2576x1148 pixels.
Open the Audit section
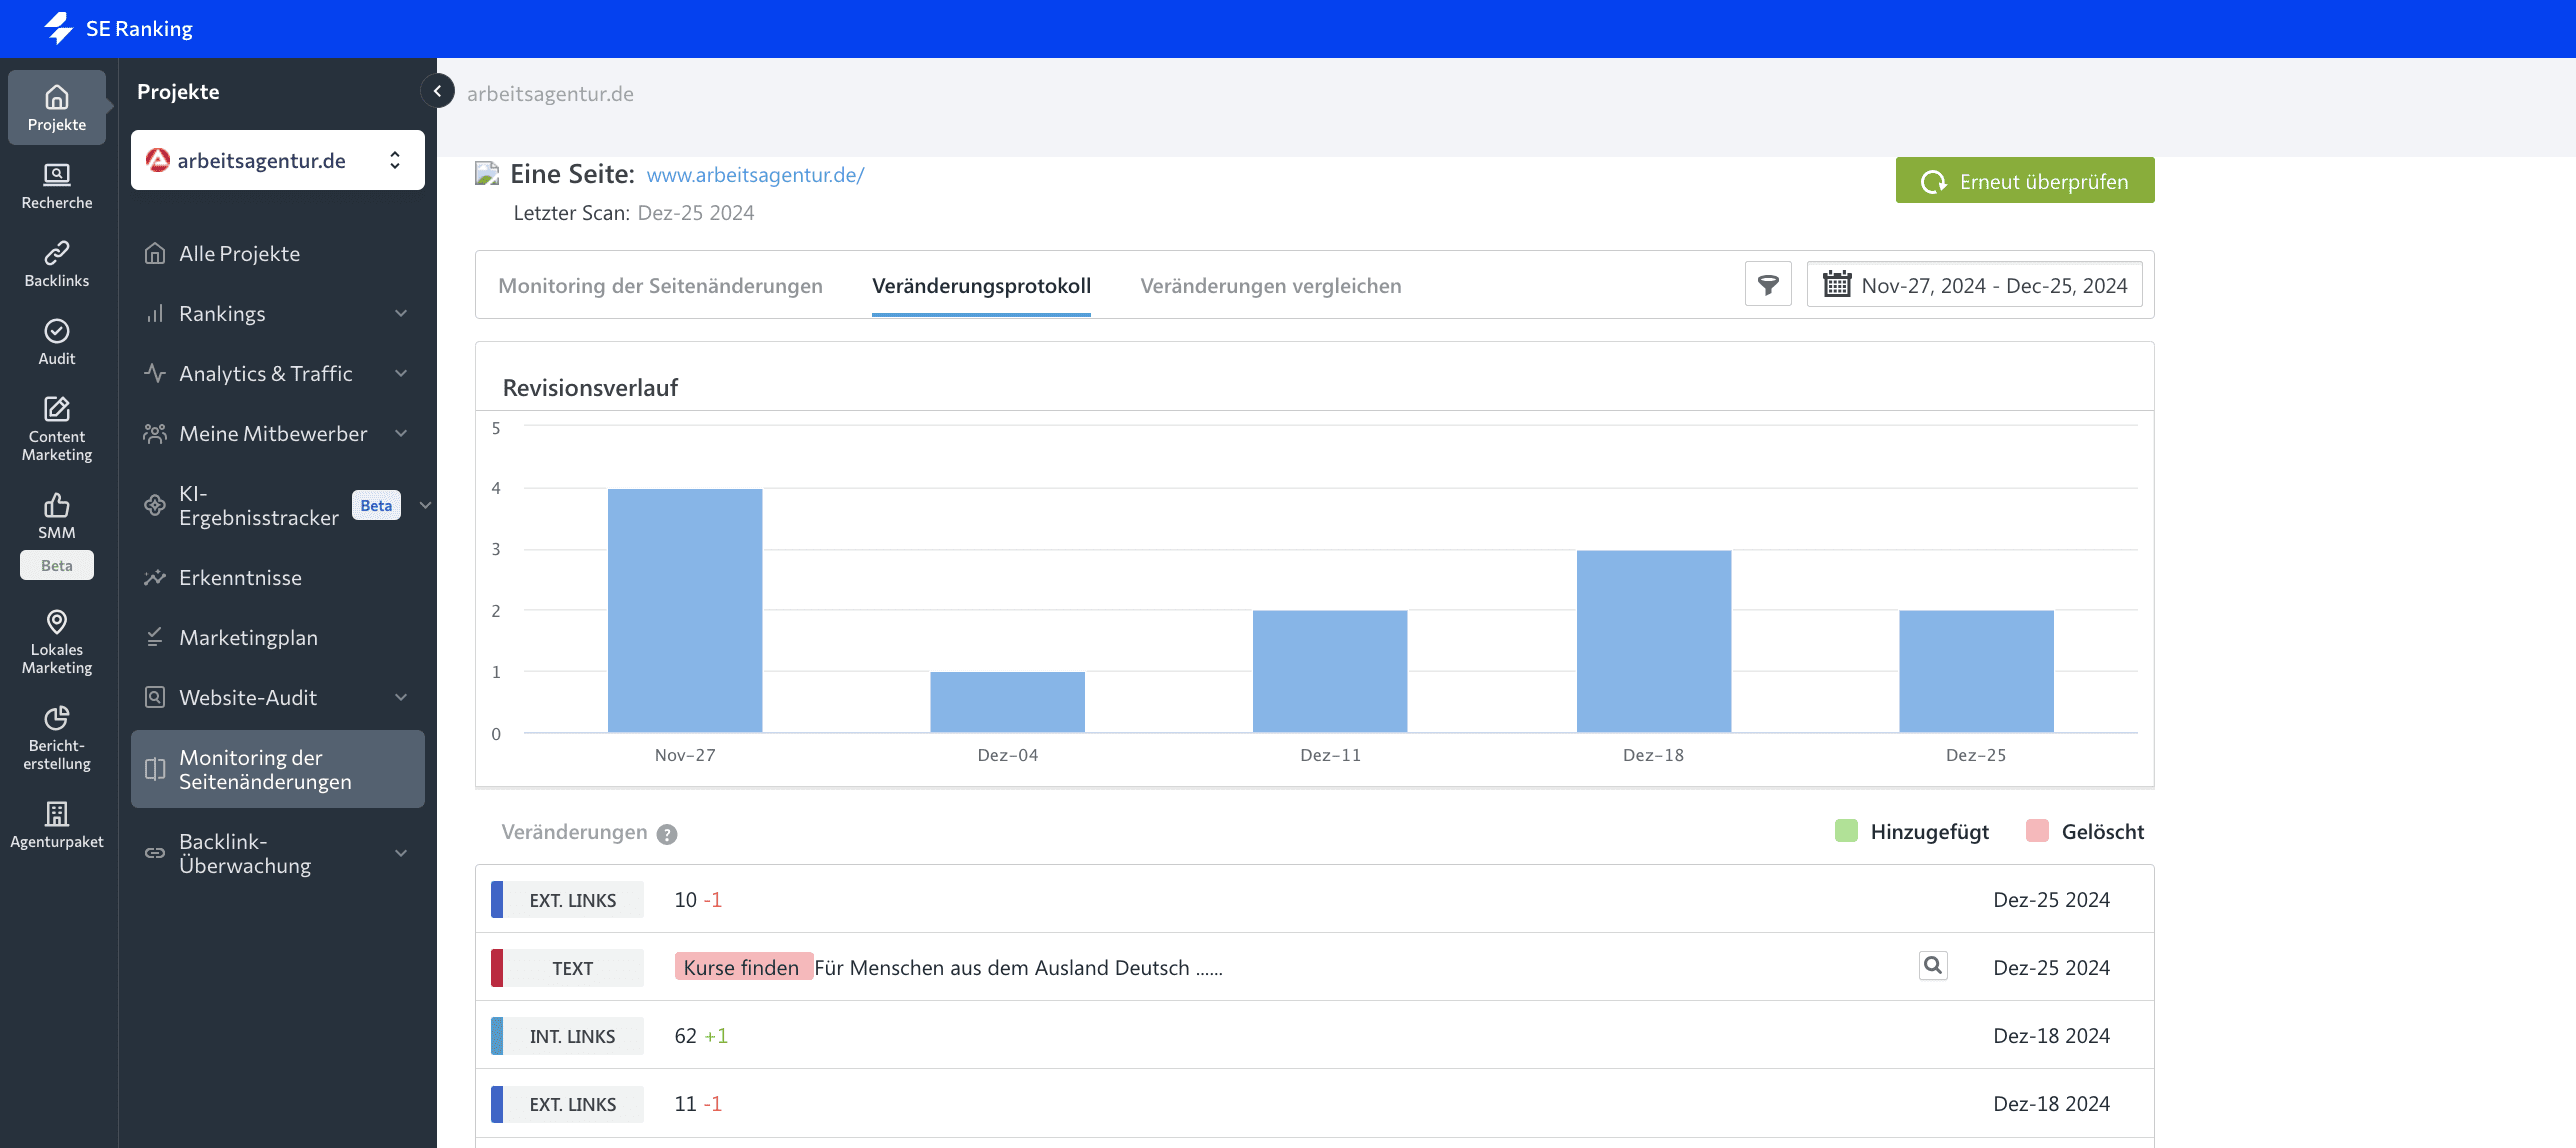point(57,343)
